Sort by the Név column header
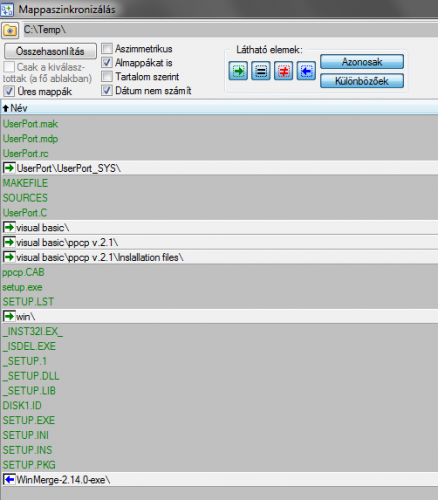This screenshot has height=500, width=438. 219,108
